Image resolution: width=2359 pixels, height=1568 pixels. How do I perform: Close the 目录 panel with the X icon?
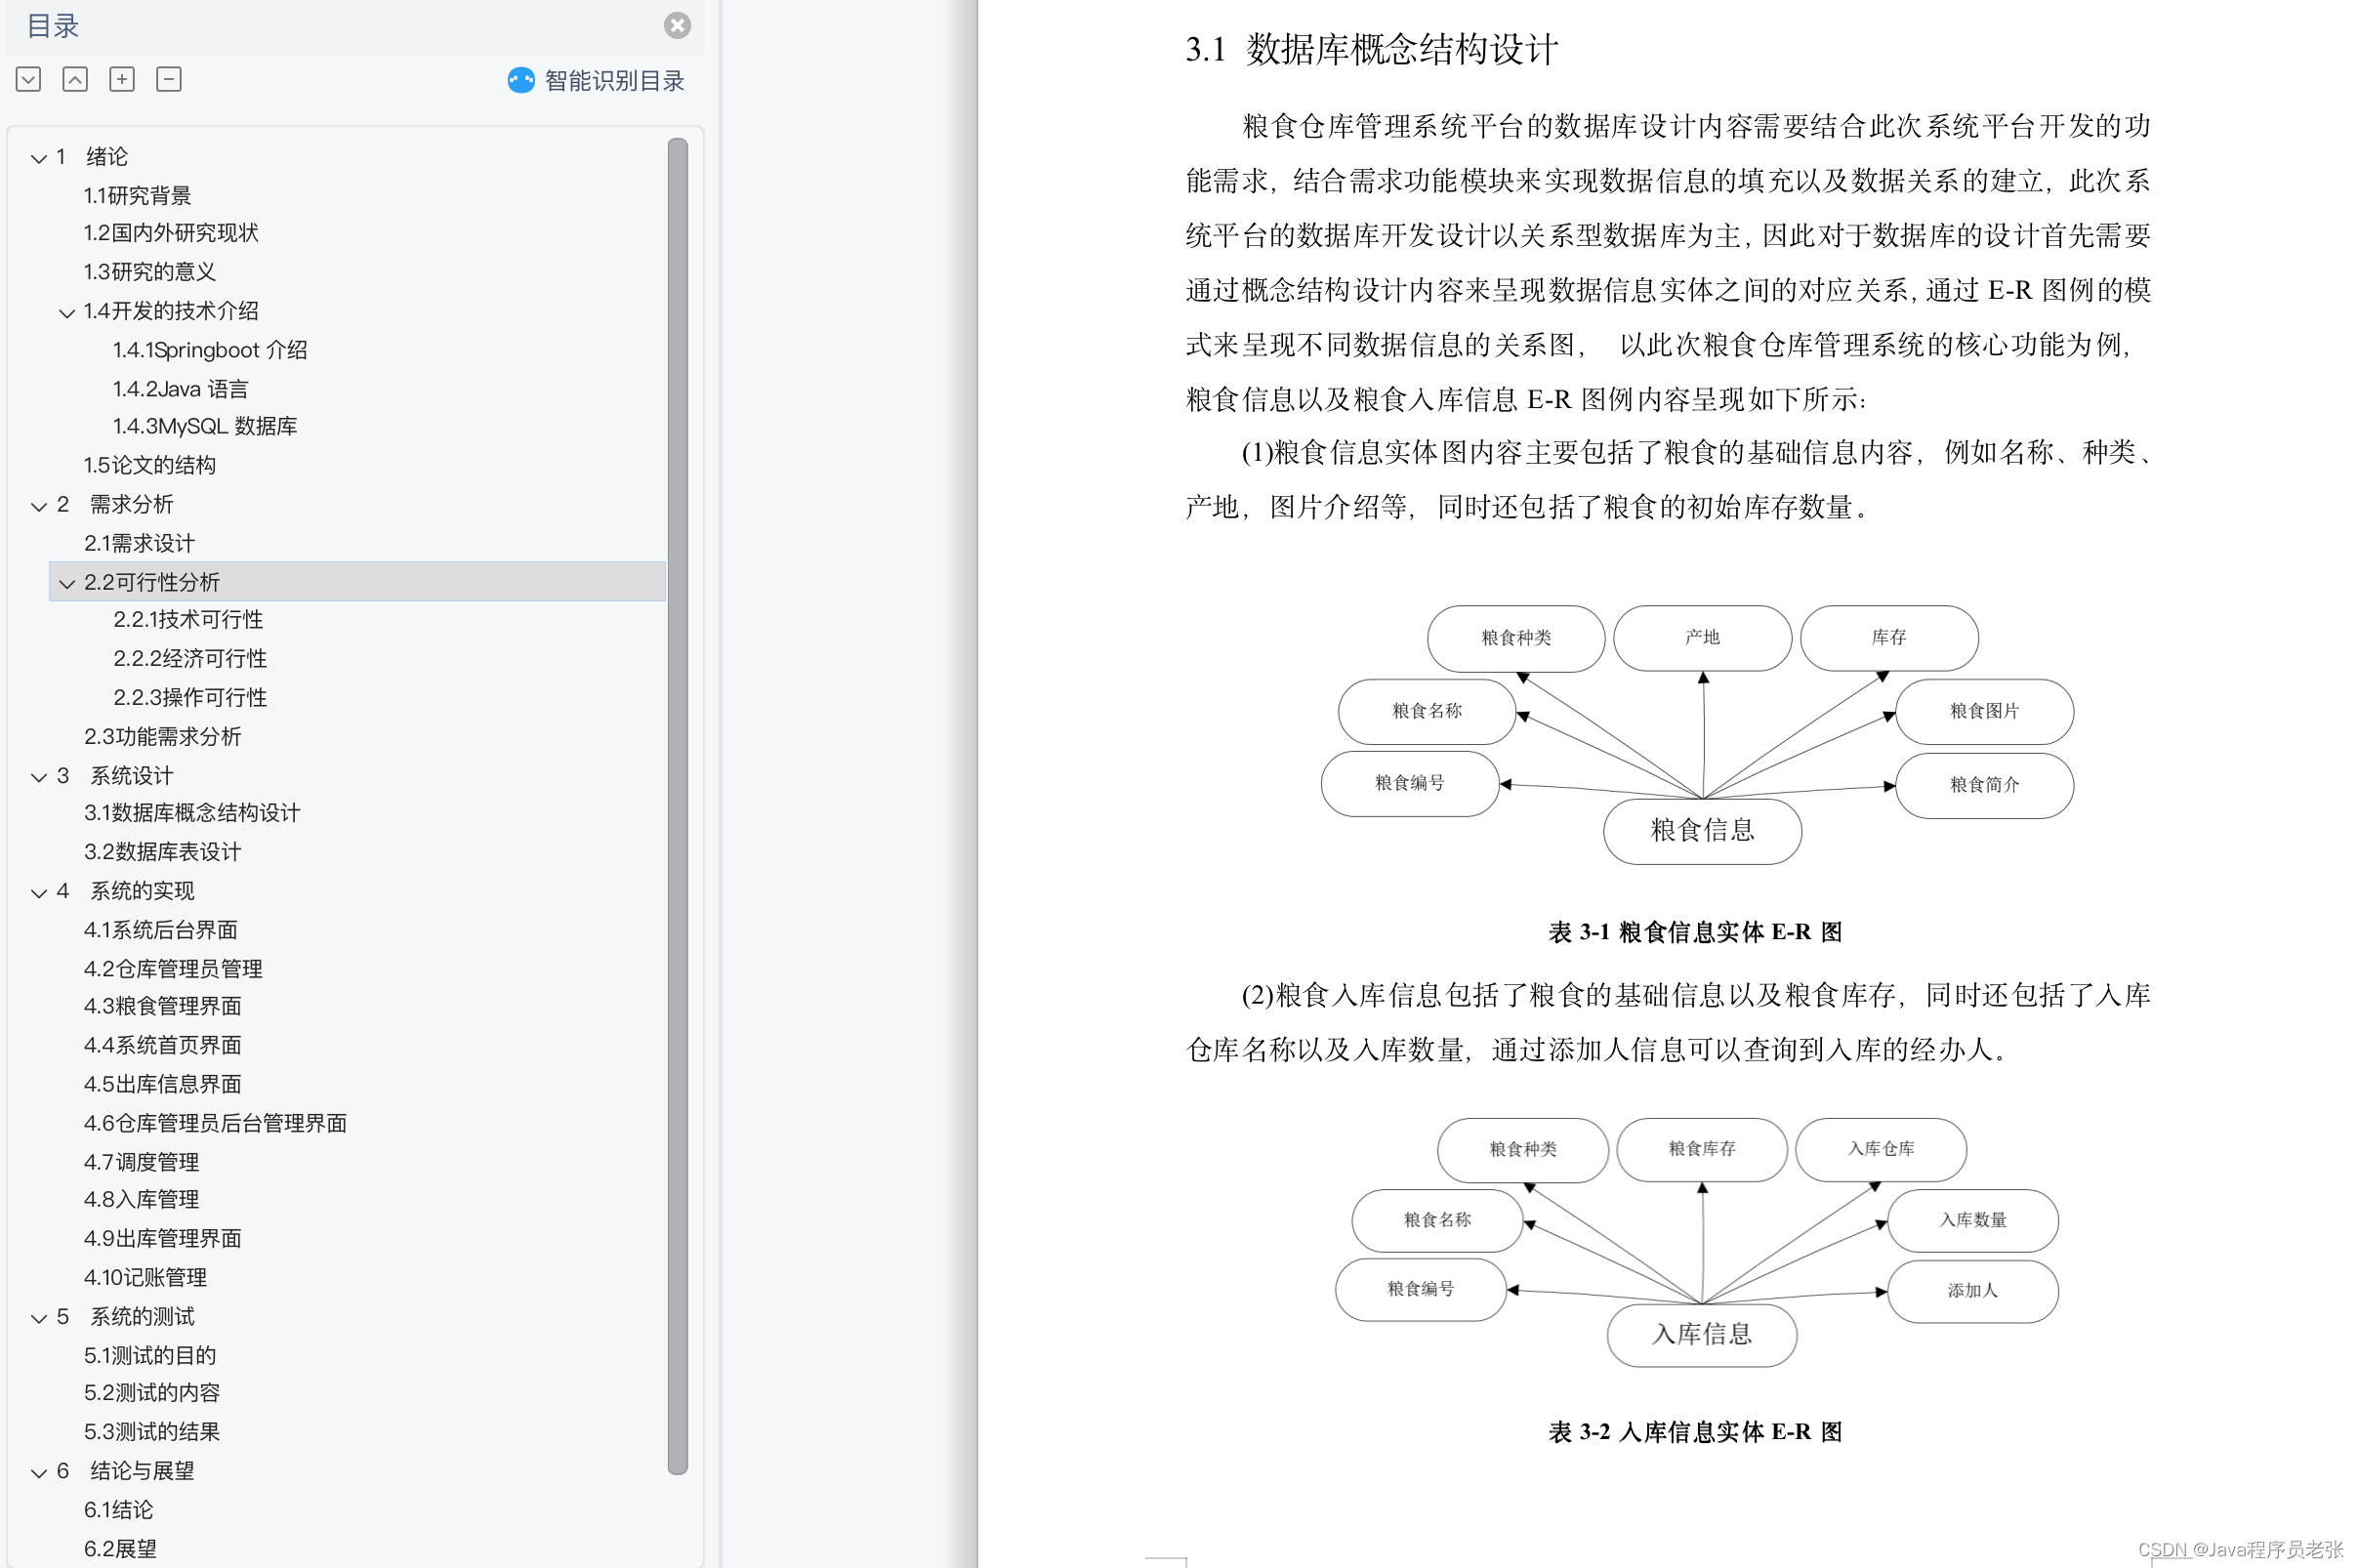677,26
